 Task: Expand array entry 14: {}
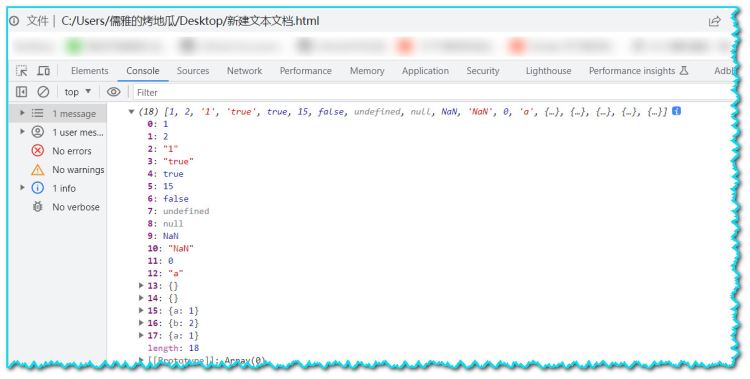coord(141,298)
